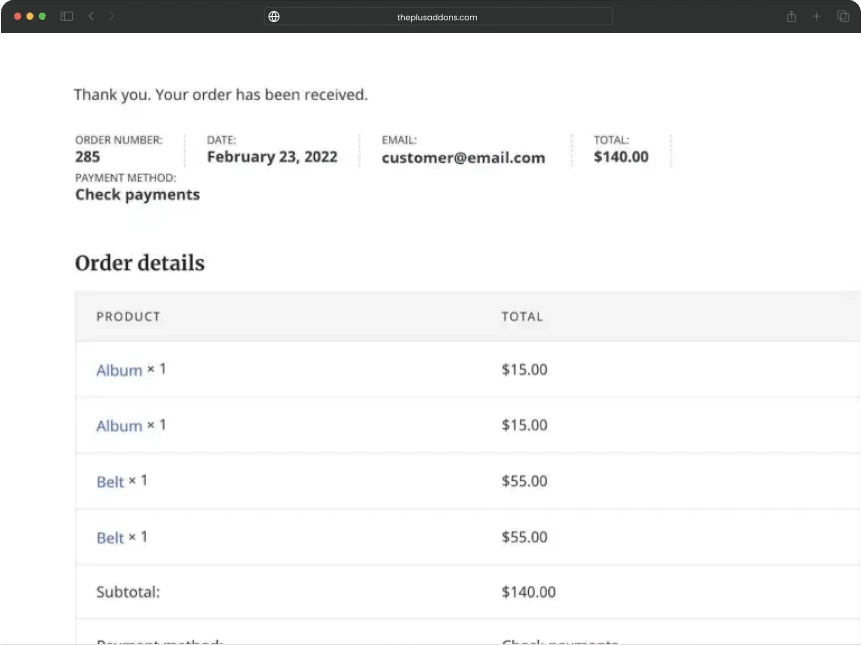Click the globe icon in the address bar
The height and width of the screenshot is (645, 861).
pyautogui.click(x=273, y=16)
